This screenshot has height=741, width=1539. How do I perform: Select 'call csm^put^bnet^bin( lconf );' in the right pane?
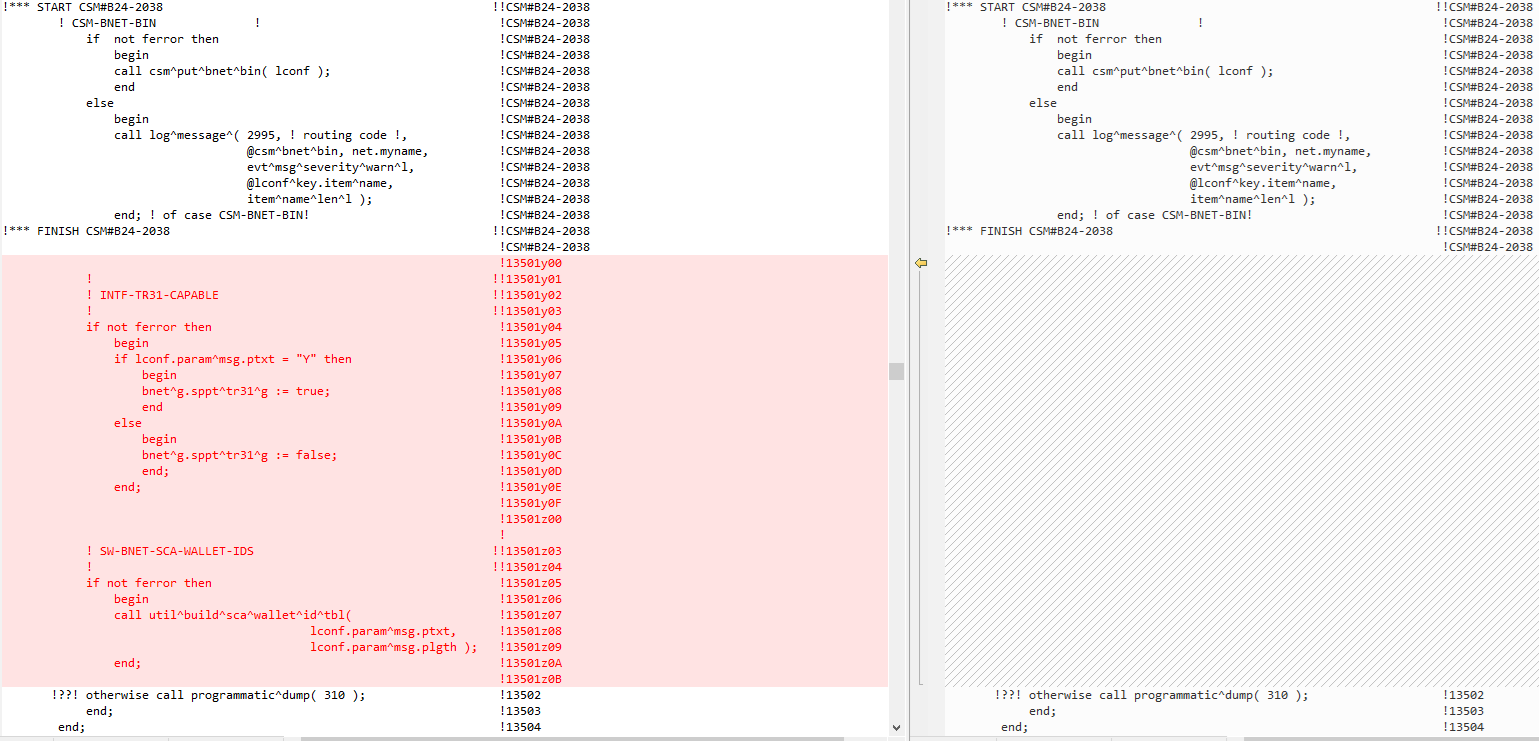click(x=1165, y=71)
